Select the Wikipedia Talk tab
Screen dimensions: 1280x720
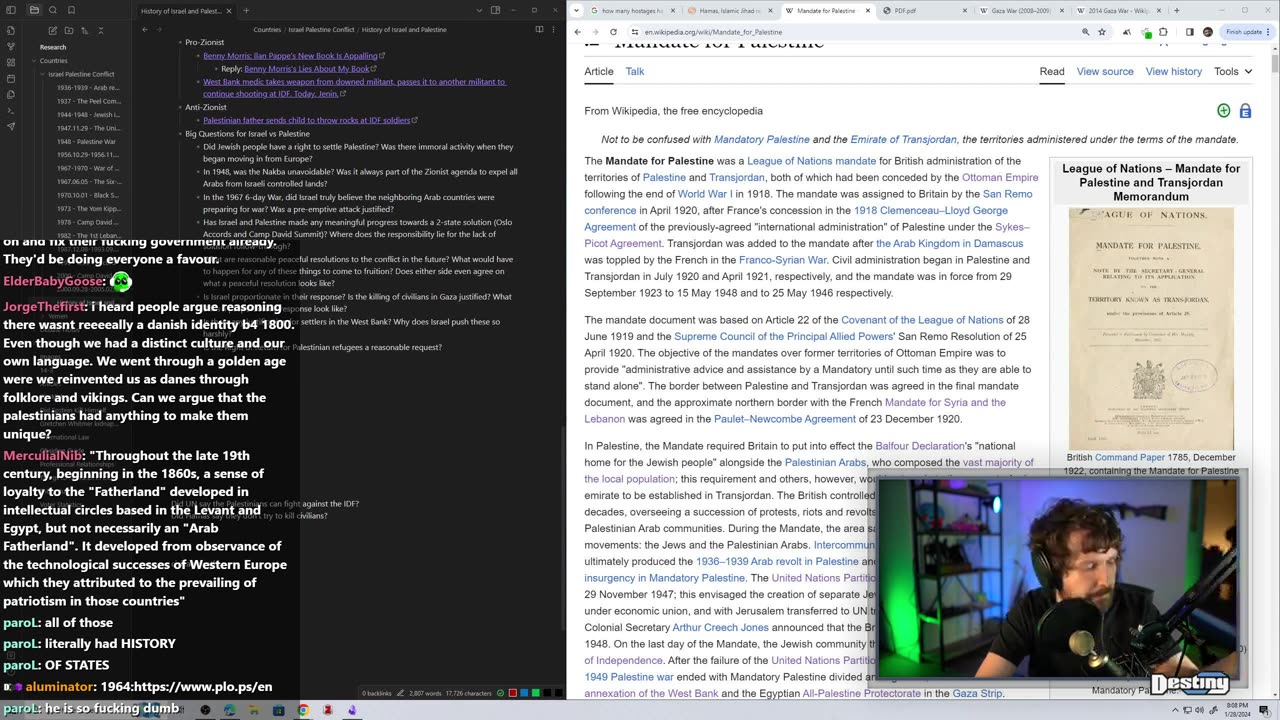pyautogui.click(x=635, y=72)
